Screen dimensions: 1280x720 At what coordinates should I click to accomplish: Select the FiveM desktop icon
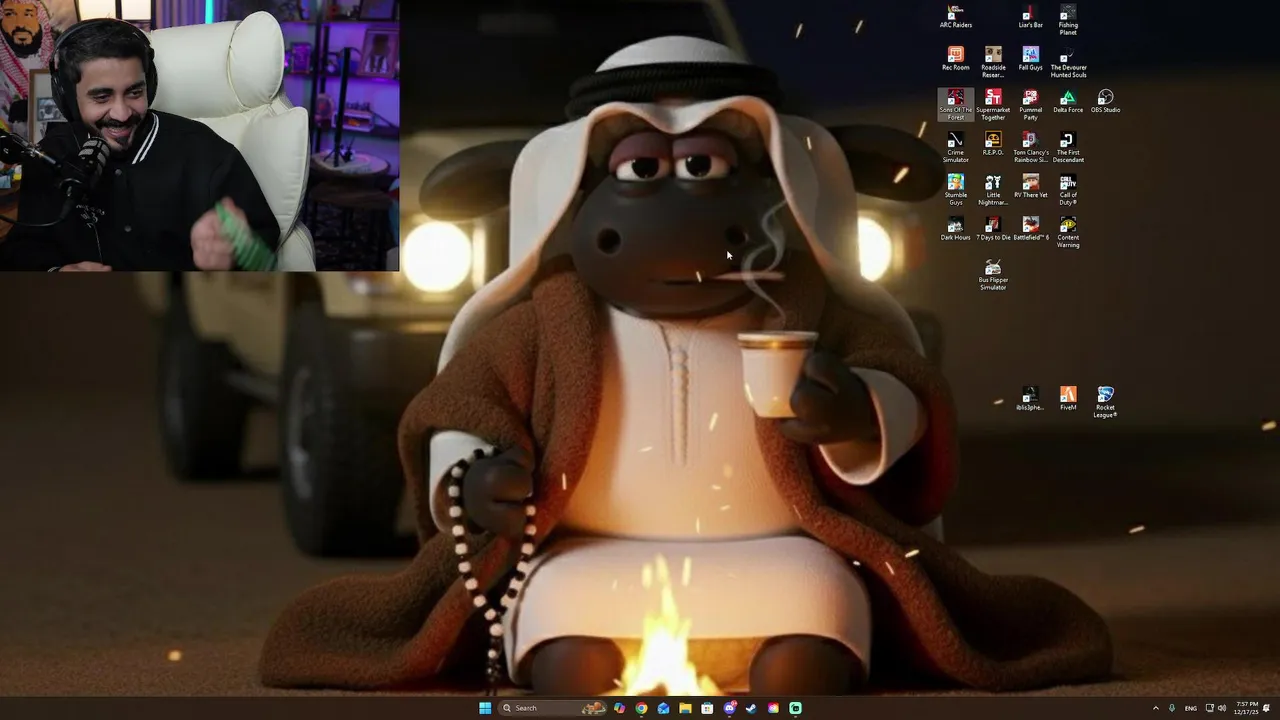[1068, 399]
